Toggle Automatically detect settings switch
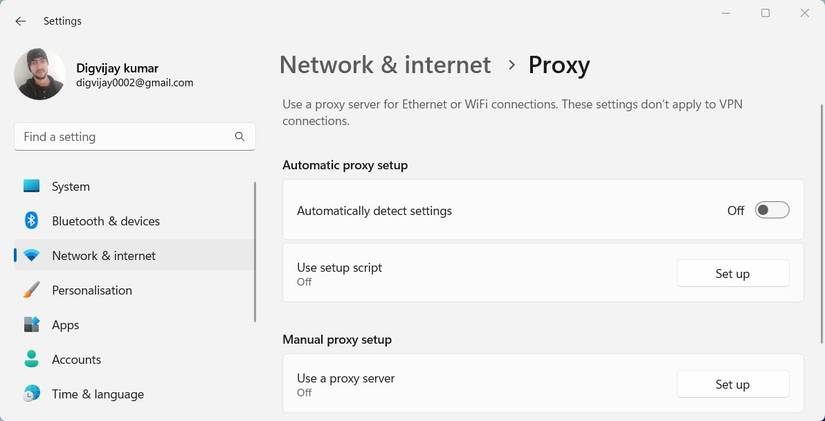 point(772,210)
